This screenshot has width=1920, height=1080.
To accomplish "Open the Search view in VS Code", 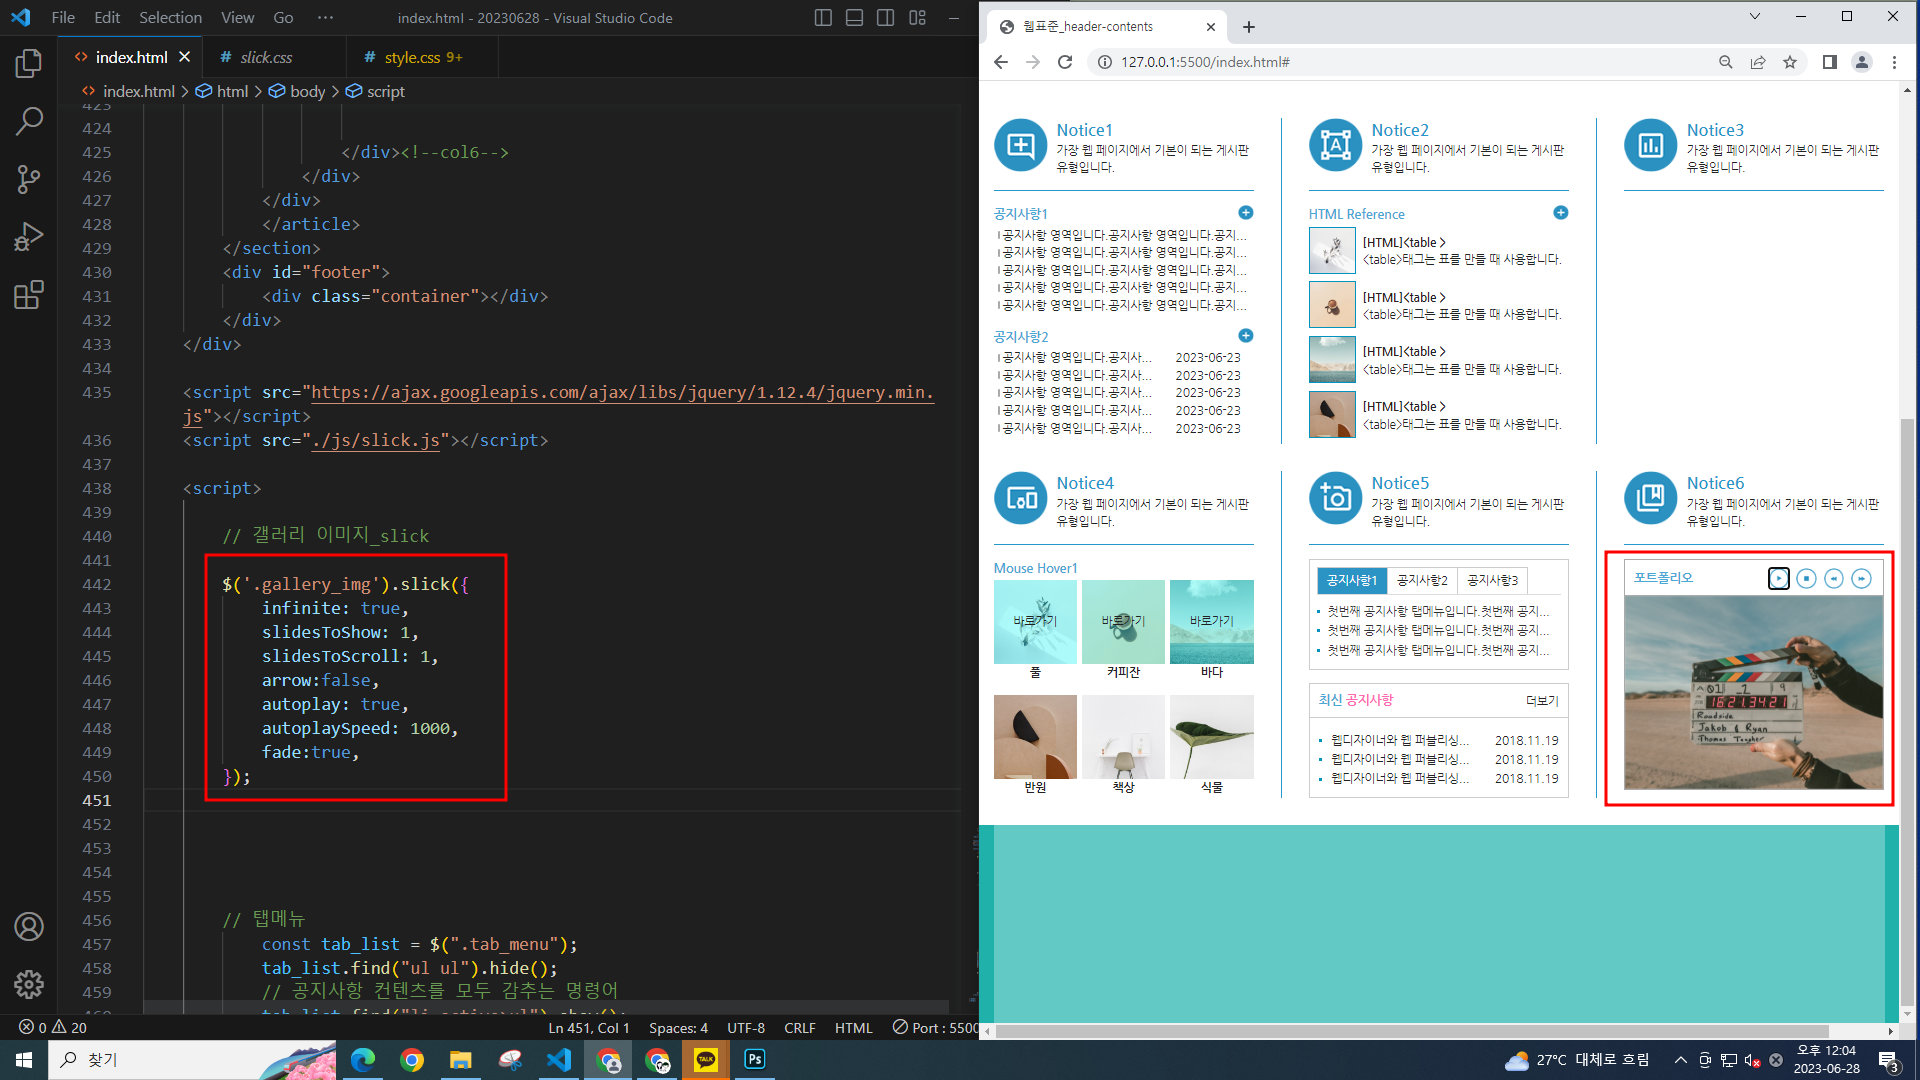I will point(29,122).
